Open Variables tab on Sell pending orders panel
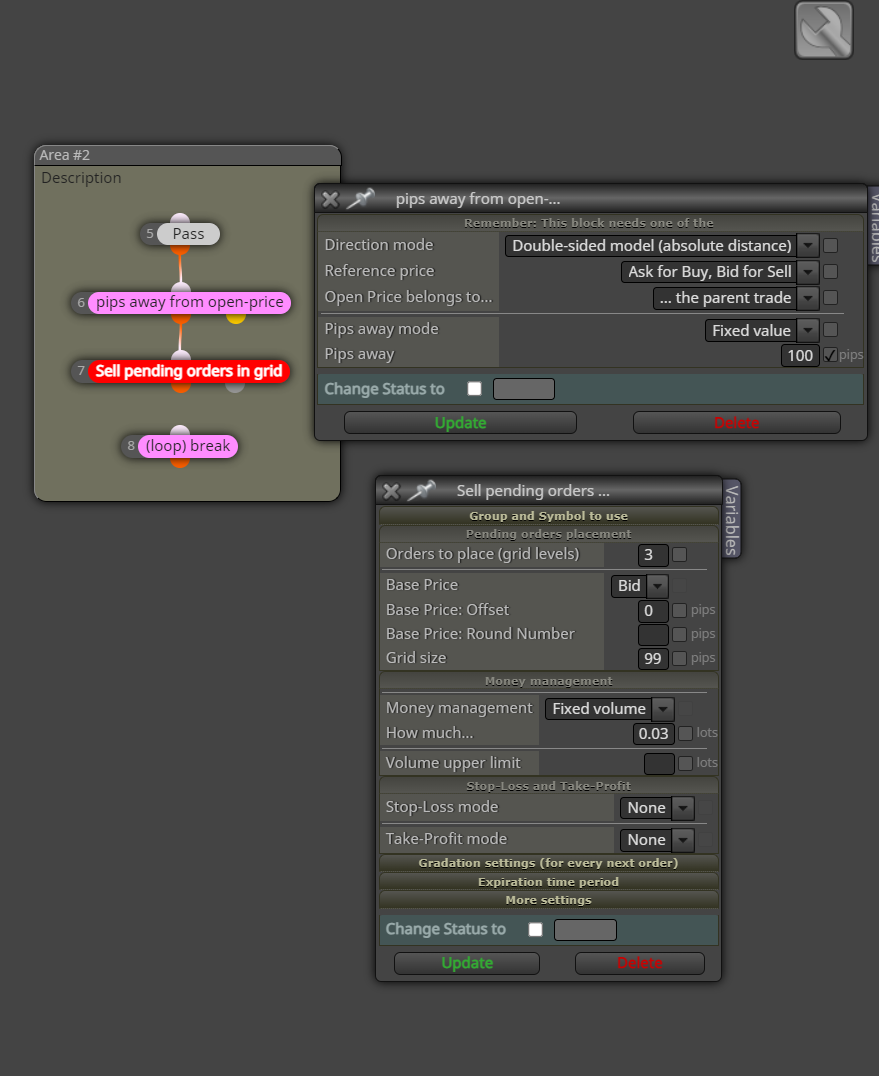 point(731,519)
